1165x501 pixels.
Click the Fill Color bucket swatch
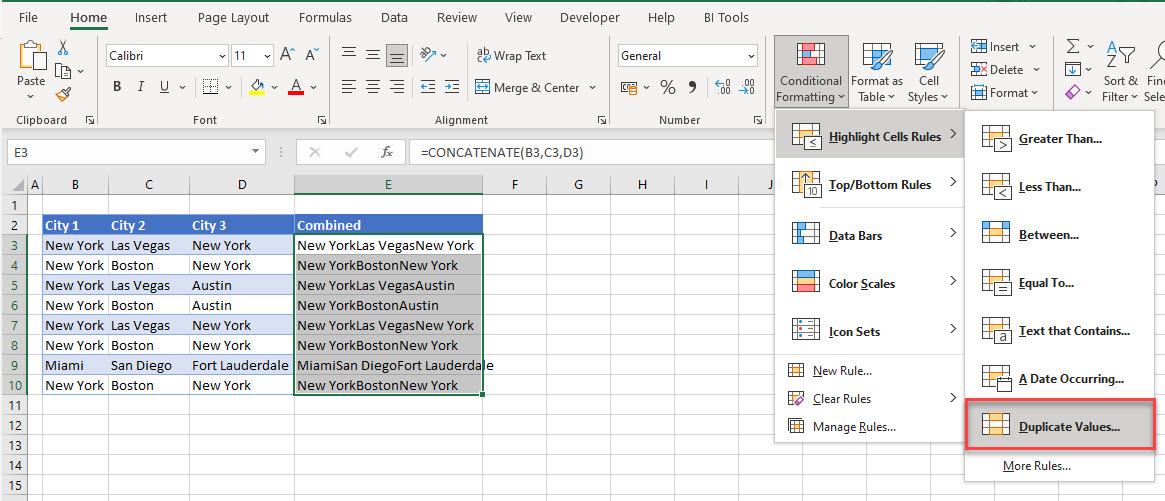257,87
